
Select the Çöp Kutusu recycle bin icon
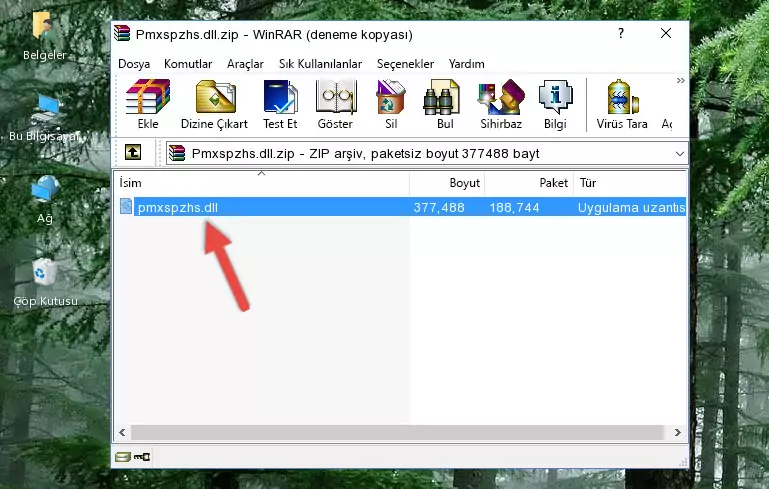45,282
